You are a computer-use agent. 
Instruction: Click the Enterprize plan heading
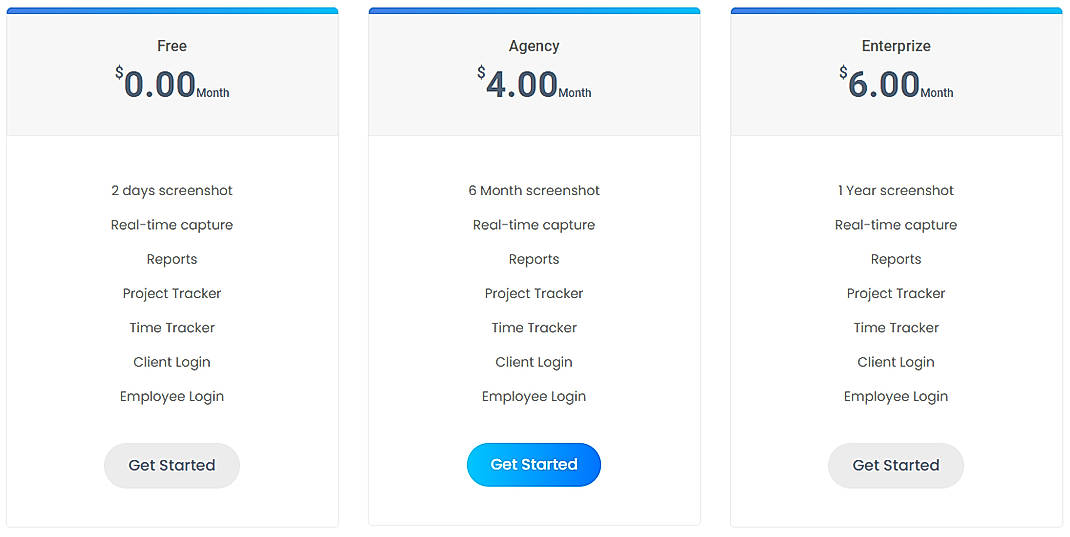point(896,46)
